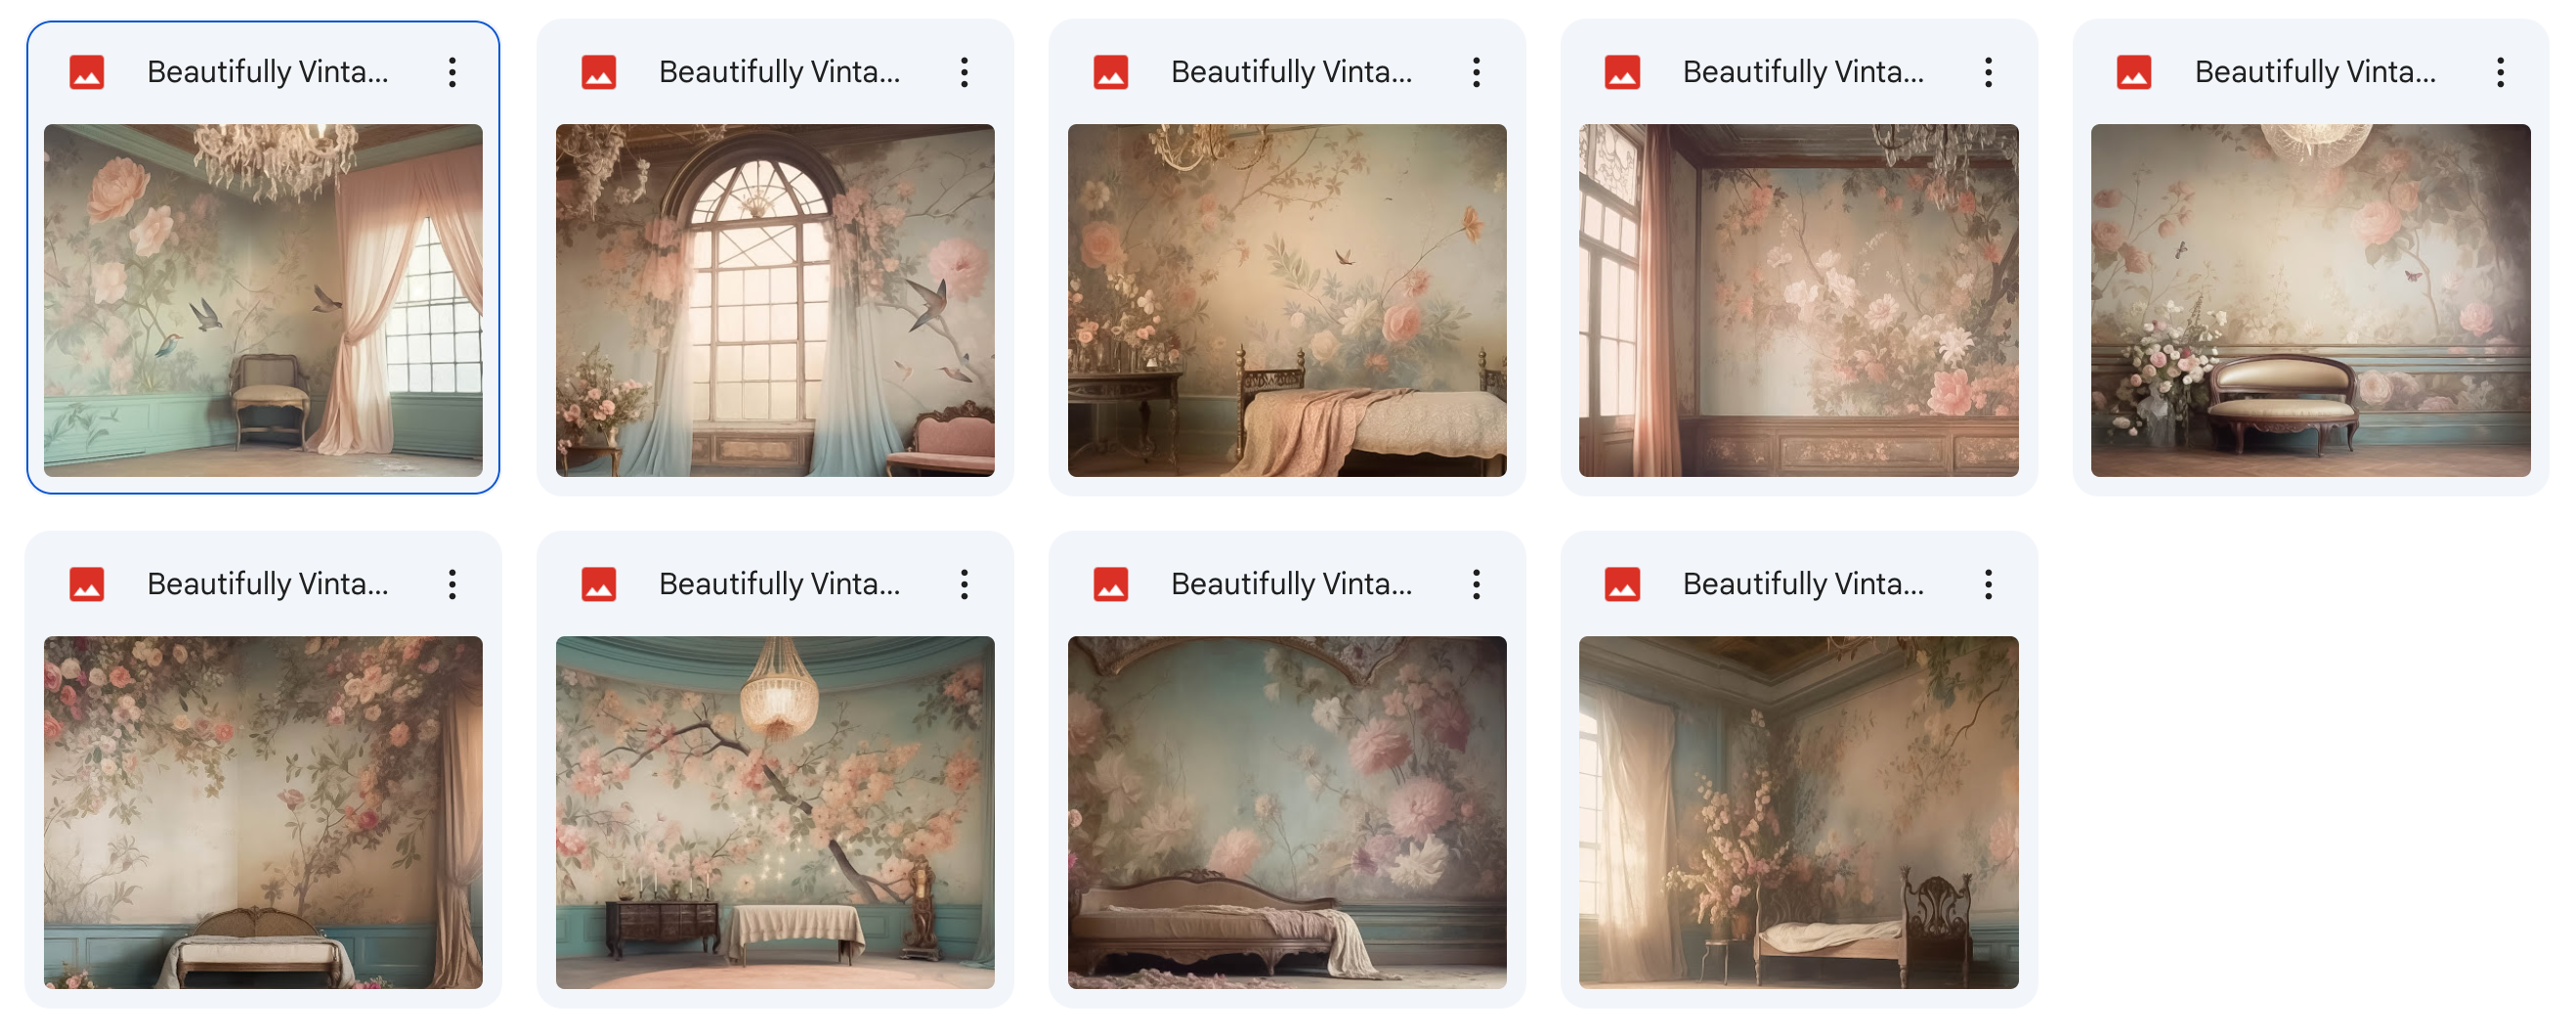The width and height of the screenshot is (2576, 1034).
Task: Open more actions menu for the bed with pink blanket file
Action: tap(1476, 72)
